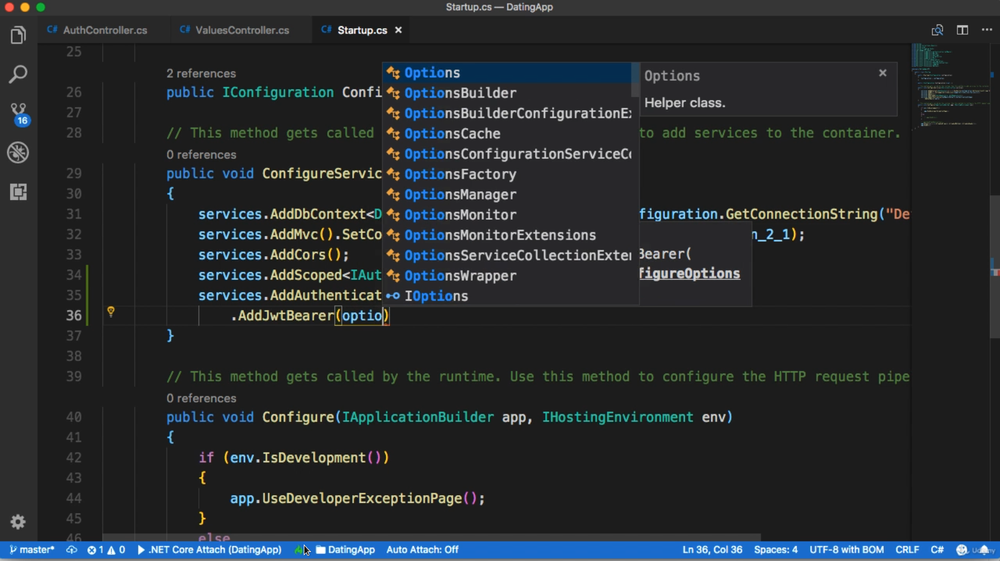1000x561 pixels.
Task: Change encoding UTF-8 with BOM
Action: click(846, 550)
